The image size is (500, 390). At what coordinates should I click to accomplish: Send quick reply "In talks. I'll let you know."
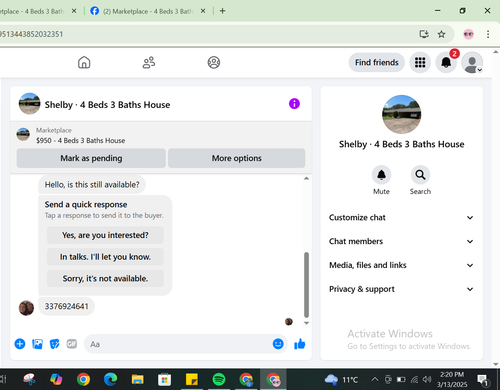point(105,257)
